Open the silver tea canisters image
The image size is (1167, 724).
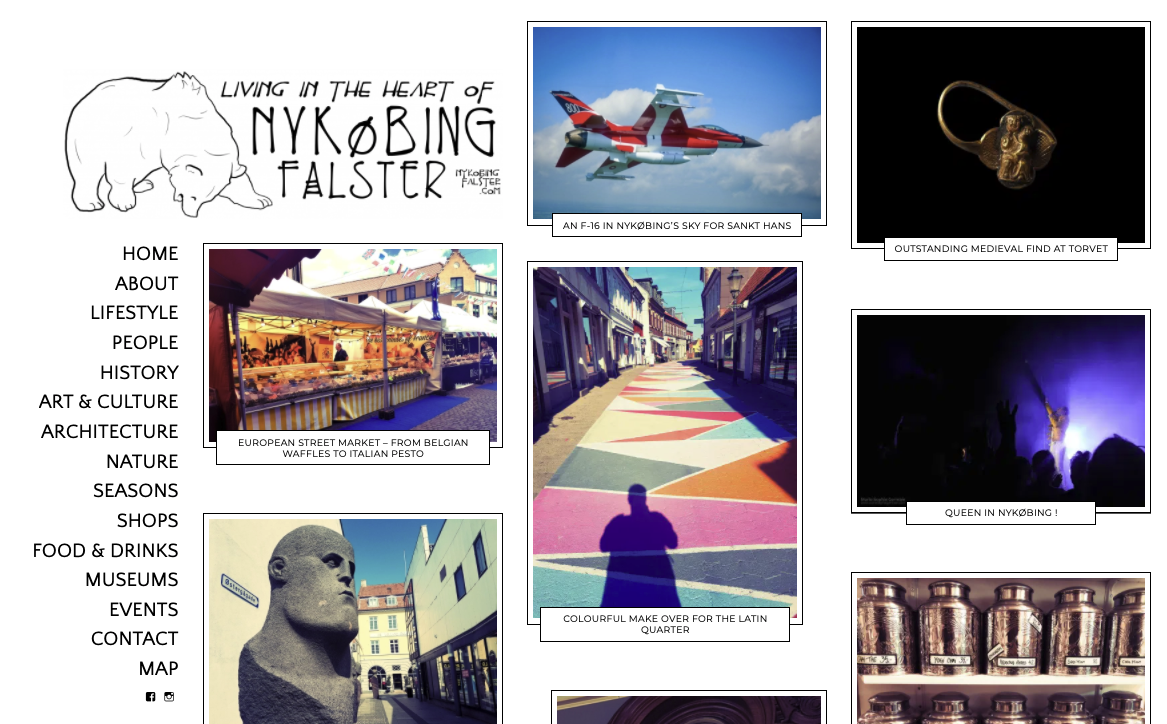click(x=1000, y=650)
